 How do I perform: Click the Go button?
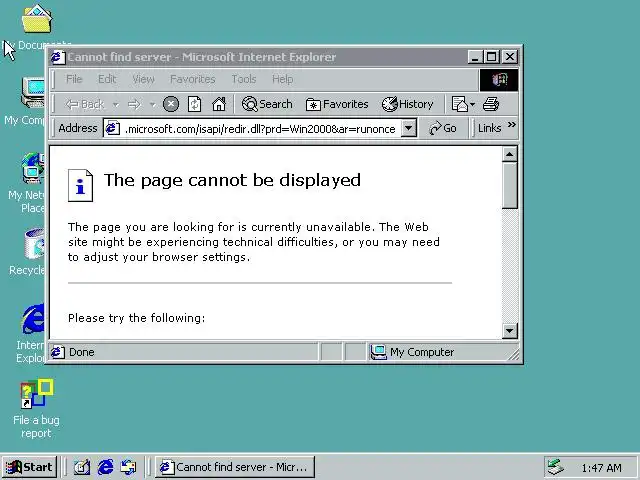point(443,128)
